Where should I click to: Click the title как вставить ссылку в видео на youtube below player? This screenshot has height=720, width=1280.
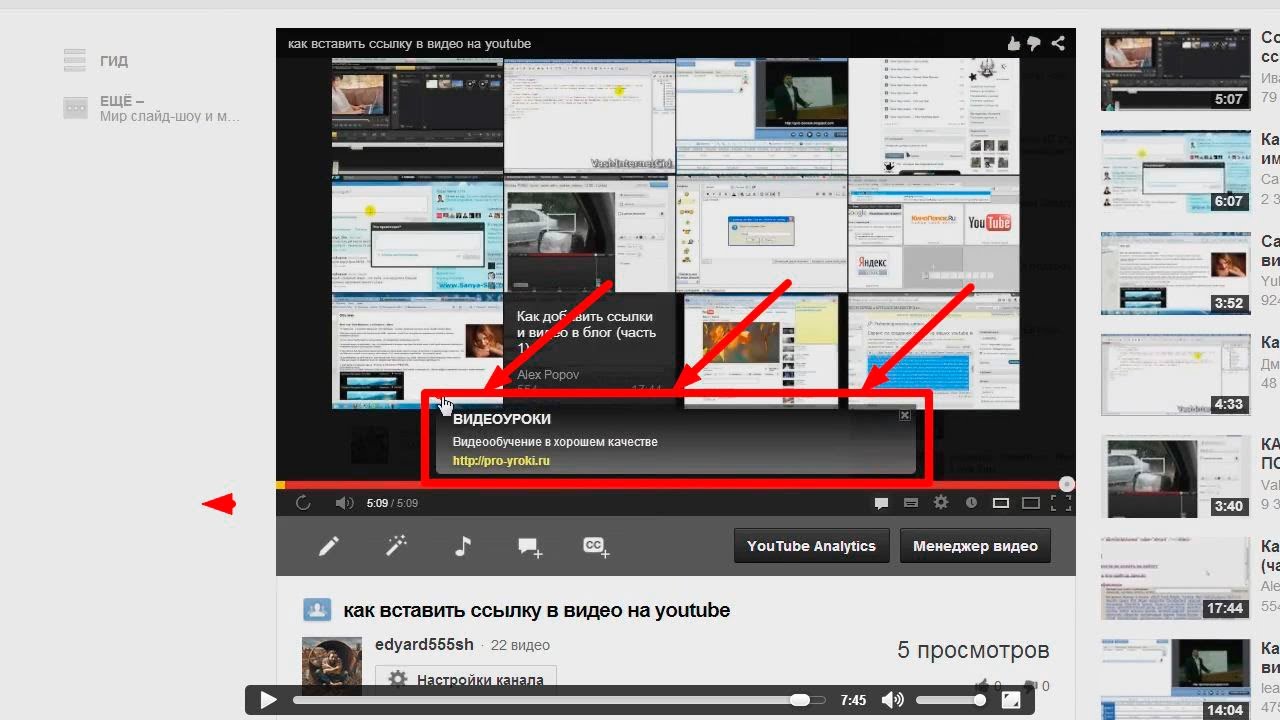(x=536, y=610)
